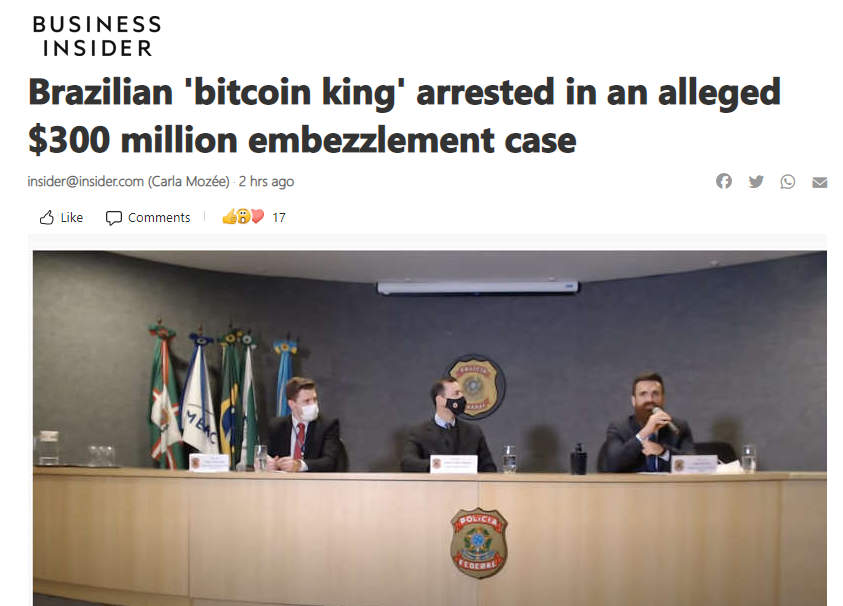Click the Like button label
This screenshot has height=606, width=843.
(72, 217)
